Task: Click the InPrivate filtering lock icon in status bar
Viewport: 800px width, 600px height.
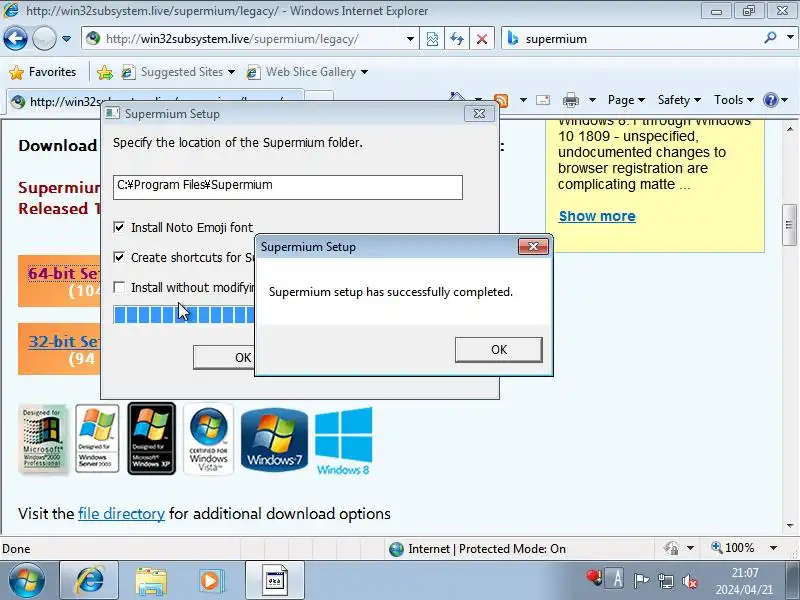Action: (x=671, y=548)
